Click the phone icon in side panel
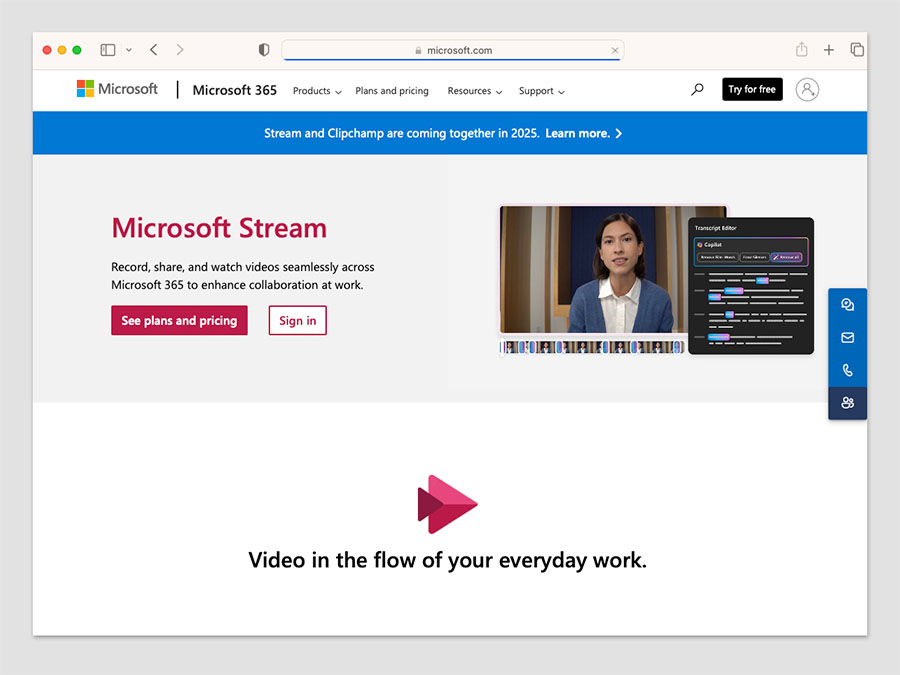 pos(847,370)
